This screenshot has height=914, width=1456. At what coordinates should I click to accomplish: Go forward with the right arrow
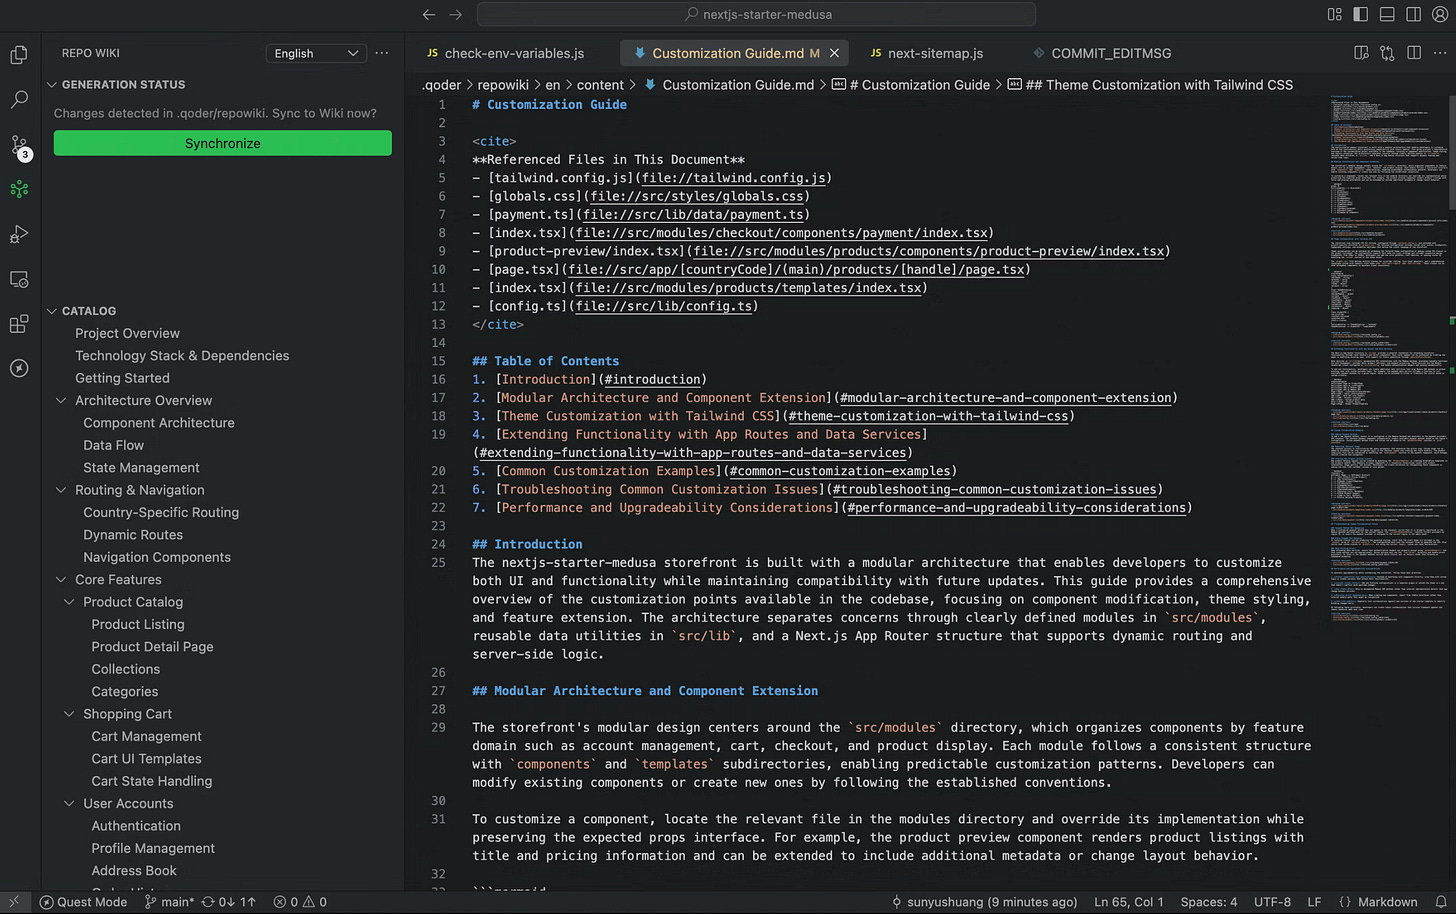coord(456,14)
